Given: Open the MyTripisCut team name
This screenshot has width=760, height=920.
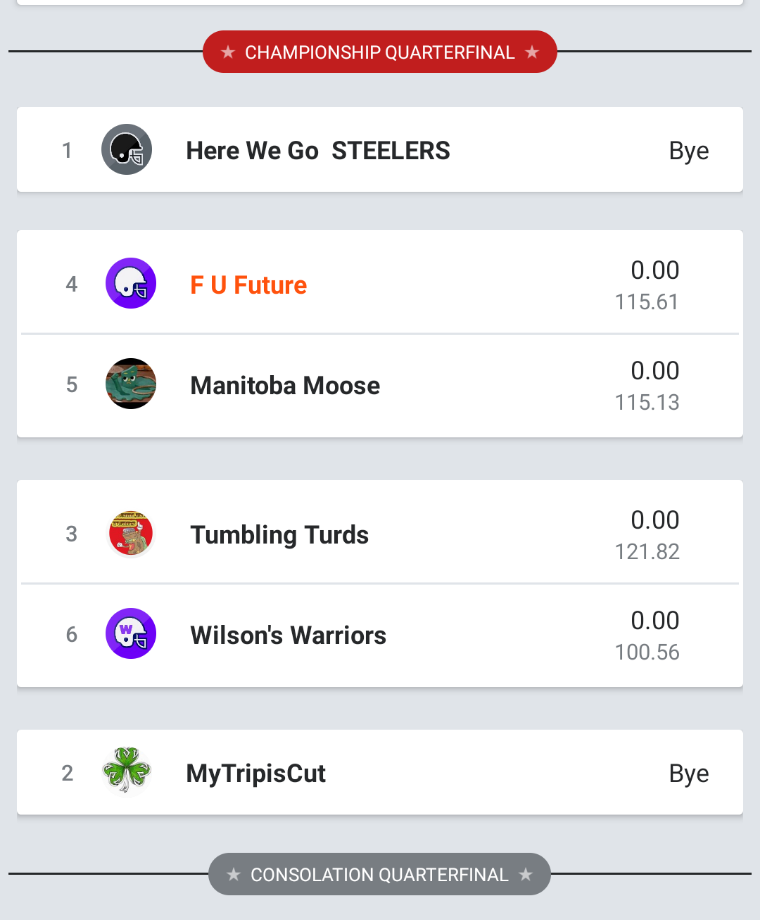Looking at the screenshot, I should point(255,773).
